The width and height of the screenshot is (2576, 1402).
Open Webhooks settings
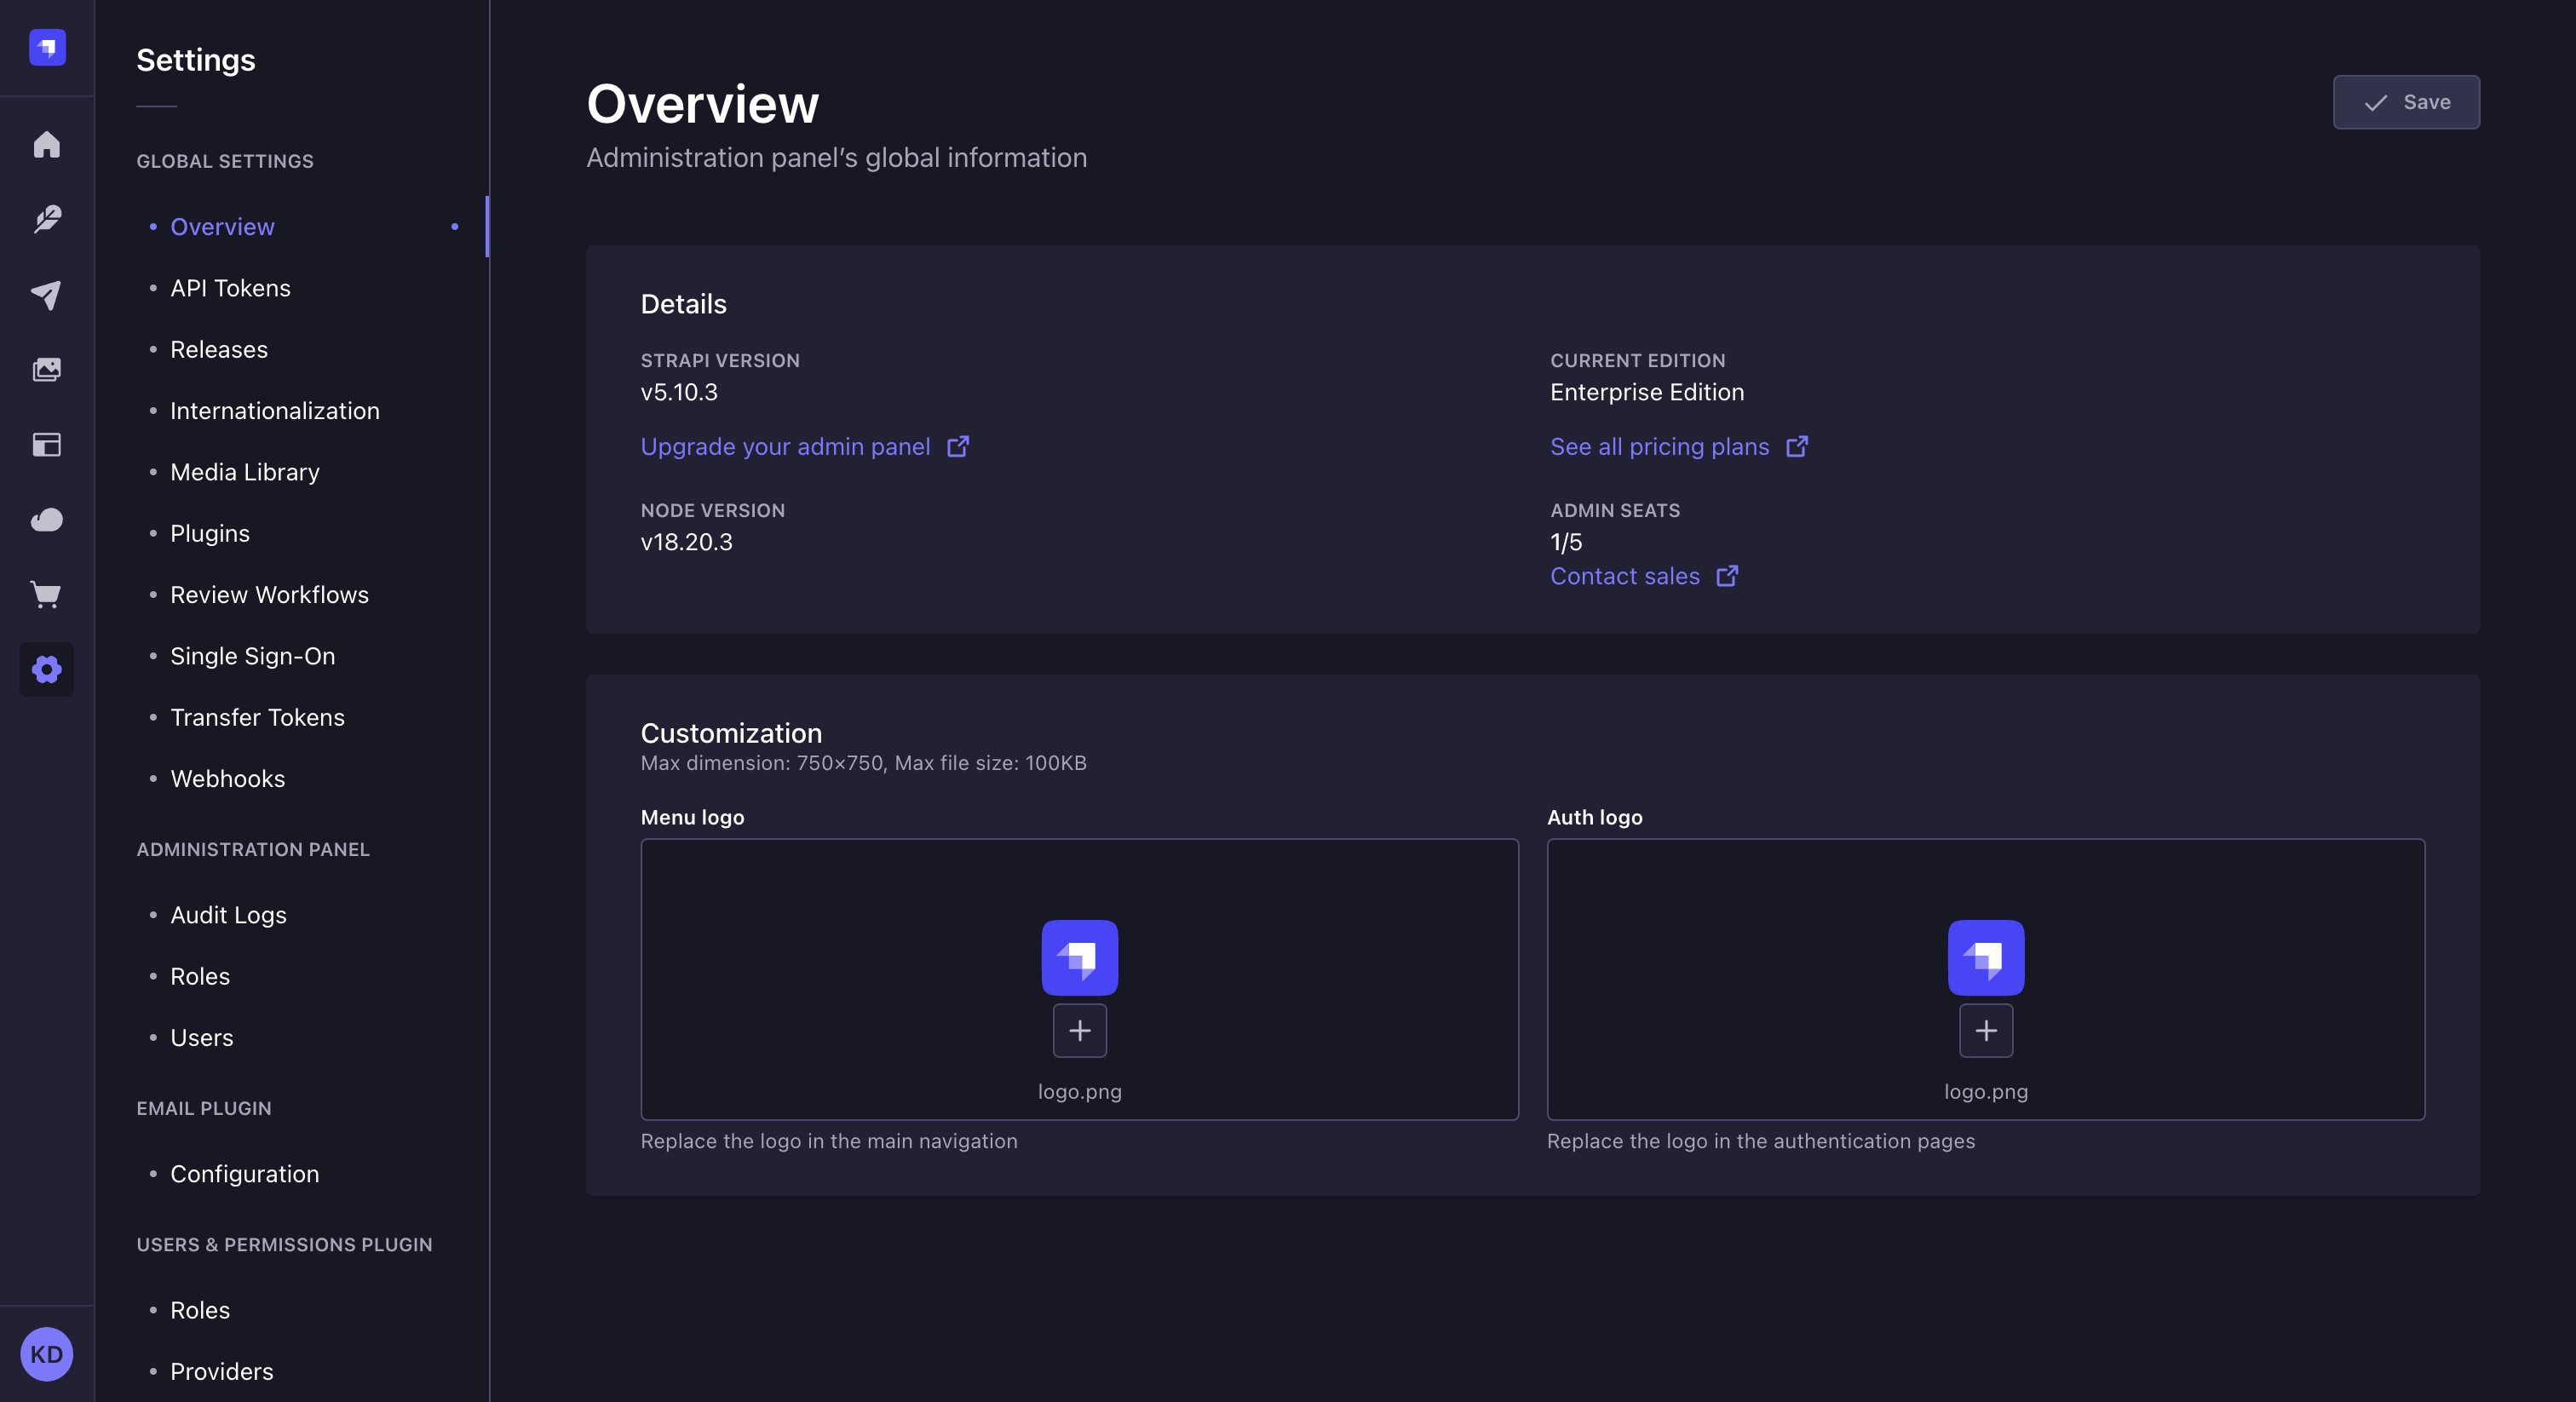[x=227, y=779]
